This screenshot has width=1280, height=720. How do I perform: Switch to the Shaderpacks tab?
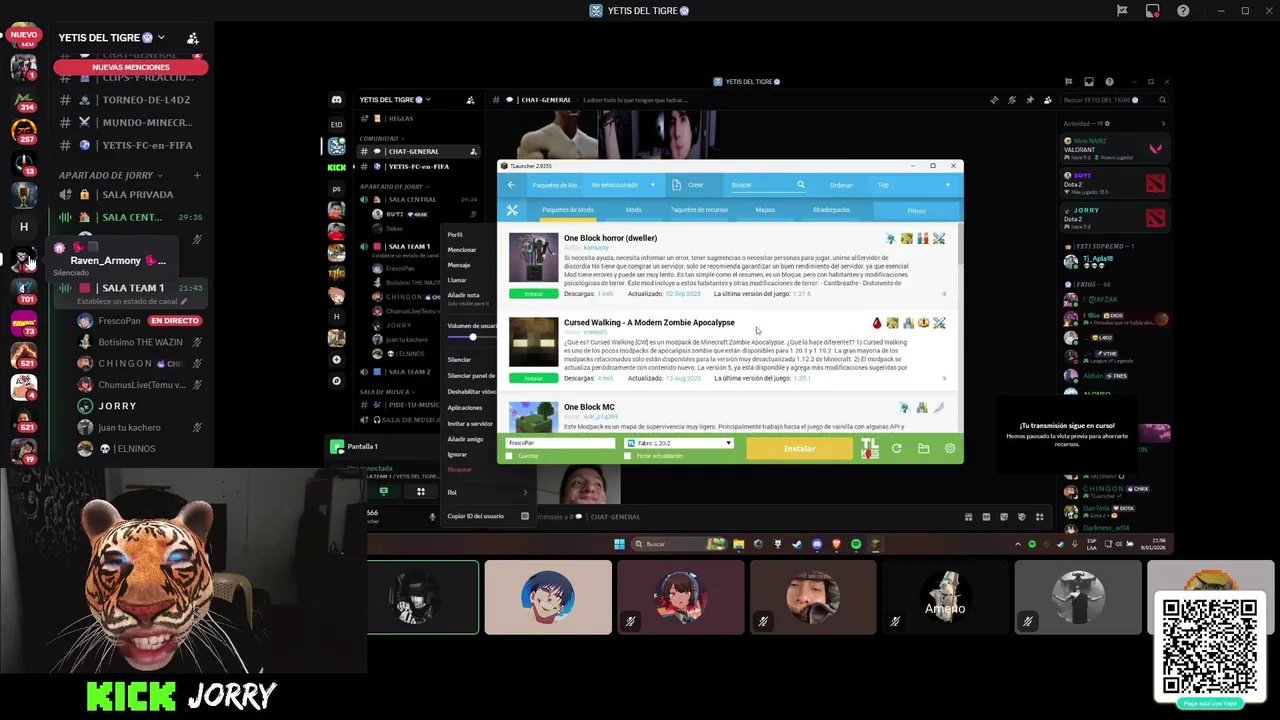831,210
